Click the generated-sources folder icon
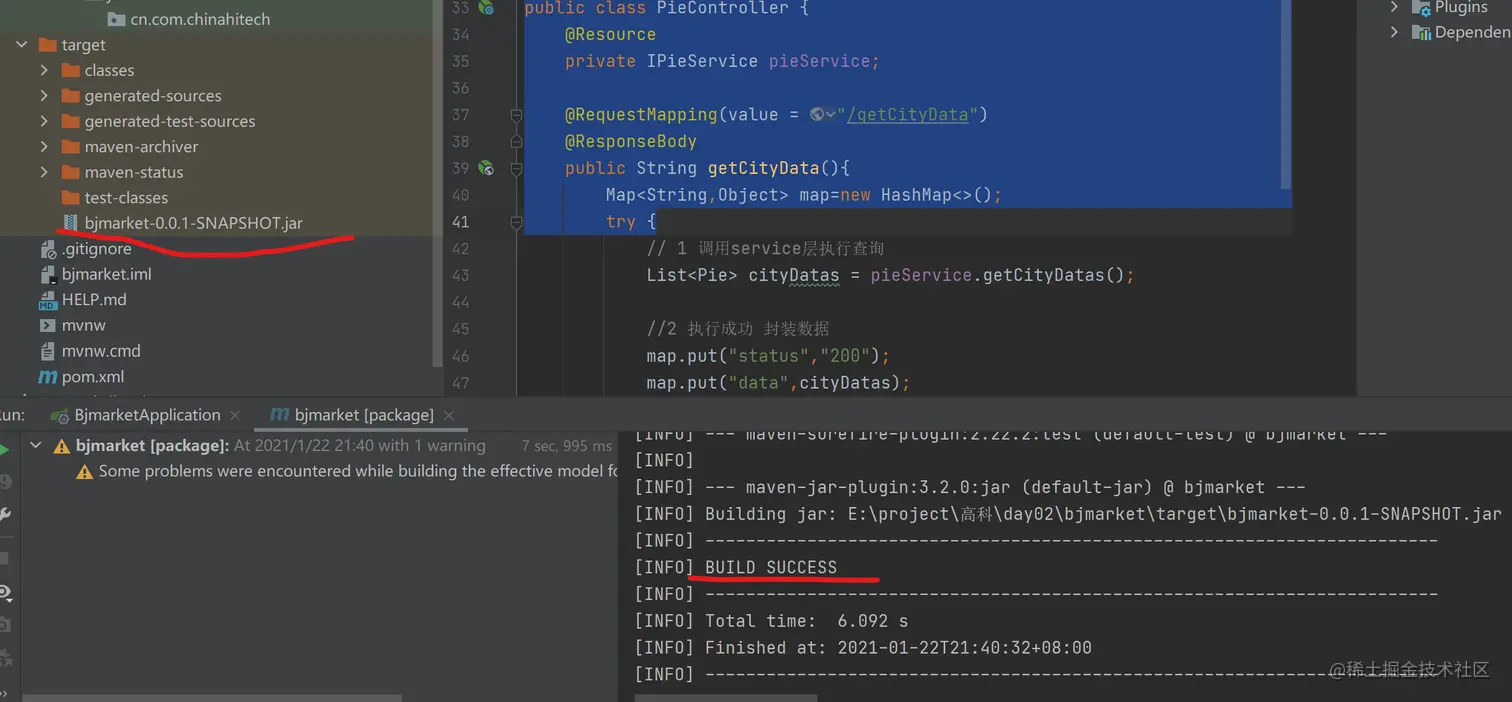1512x702 pixels. coord(70,96)
